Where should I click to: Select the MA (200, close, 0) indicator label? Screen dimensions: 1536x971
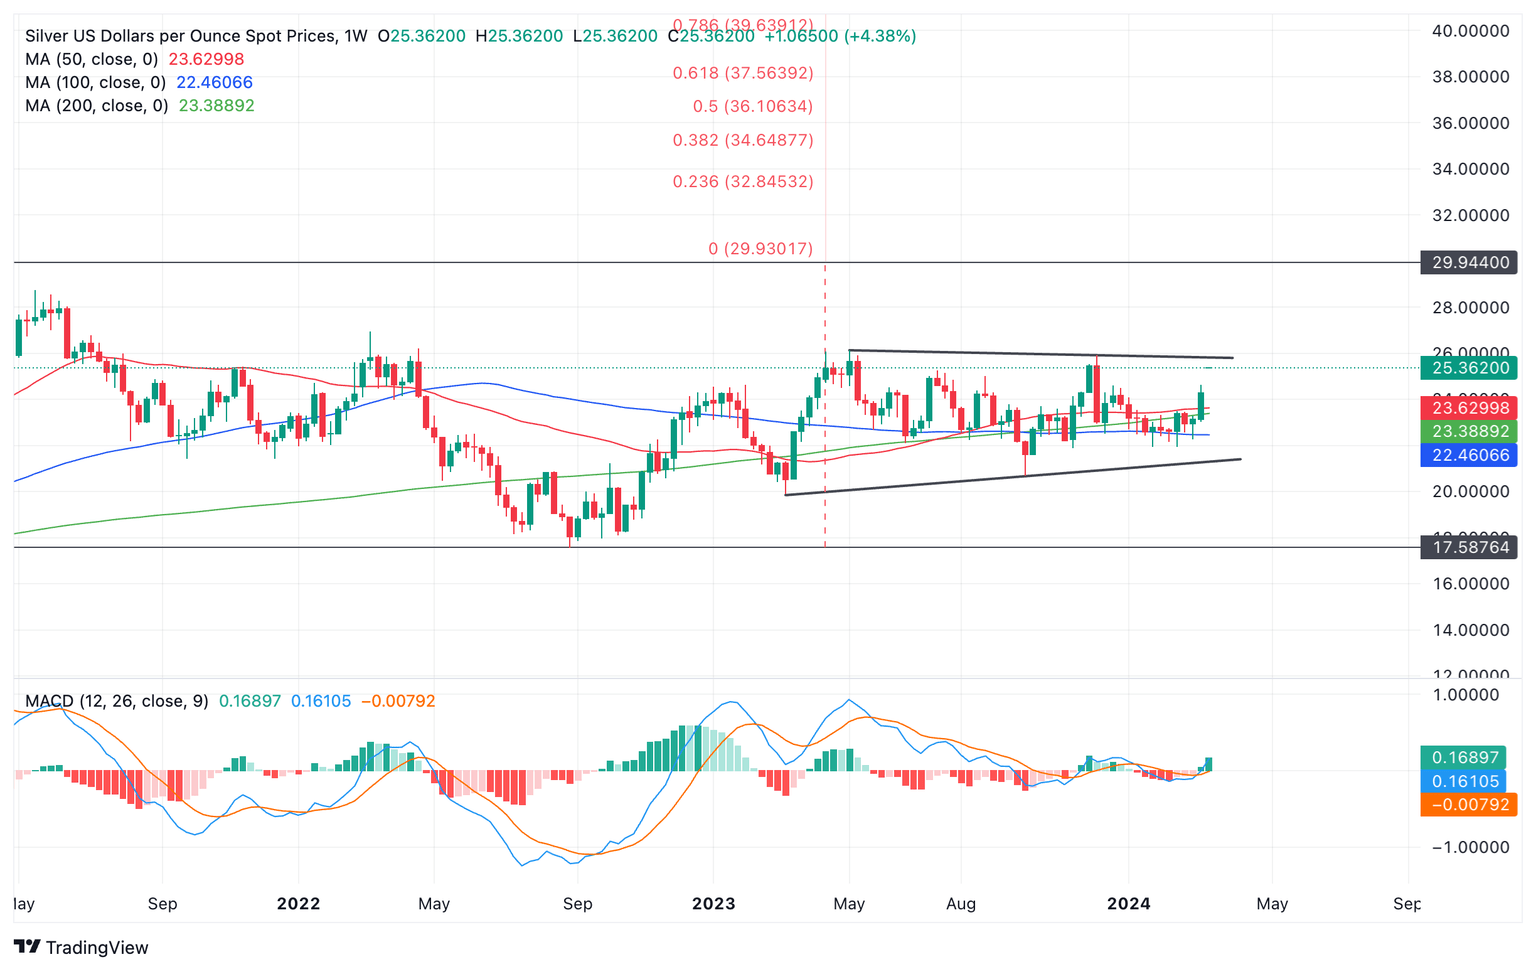point(97,105)
